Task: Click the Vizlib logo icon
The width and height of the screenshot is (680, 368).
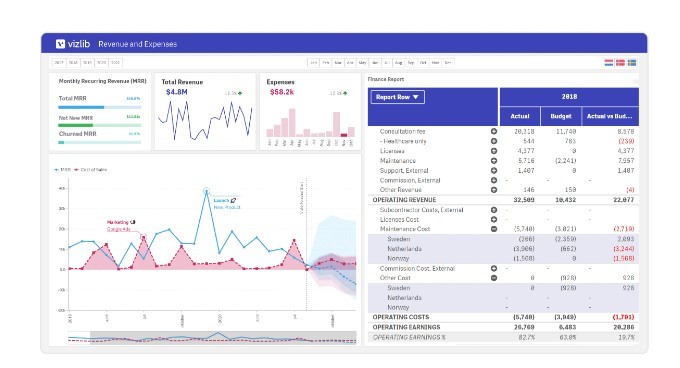Action: pos(60,44)
